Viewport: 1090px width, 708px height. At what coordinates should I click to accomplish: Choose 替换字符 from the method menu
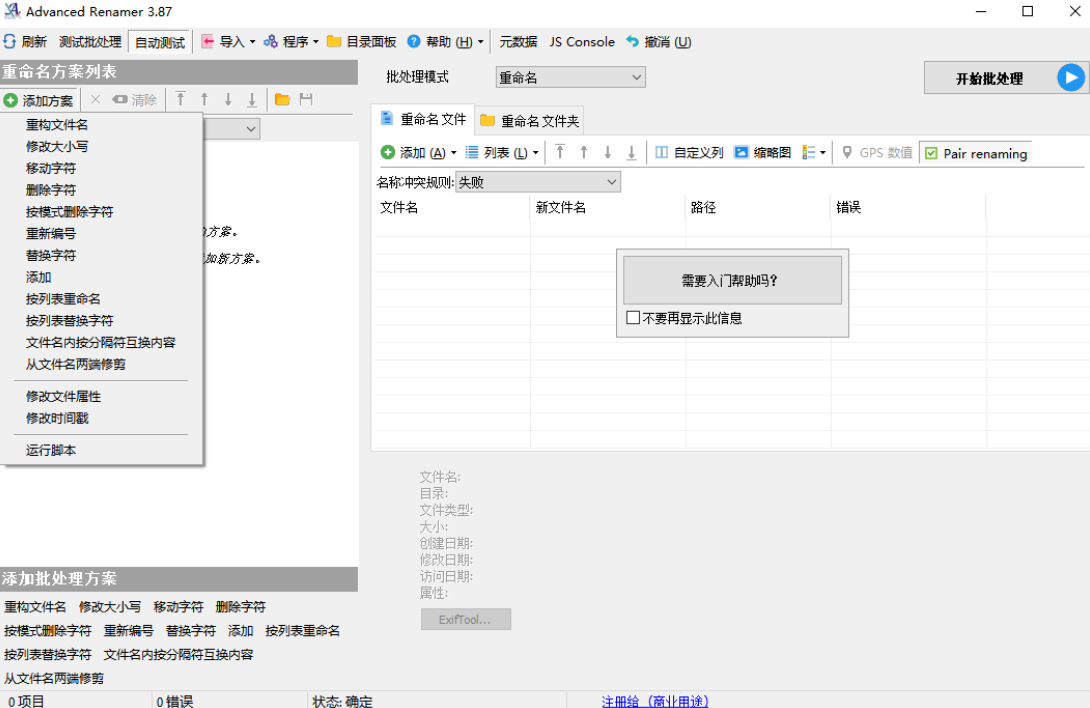click(51, 255)
